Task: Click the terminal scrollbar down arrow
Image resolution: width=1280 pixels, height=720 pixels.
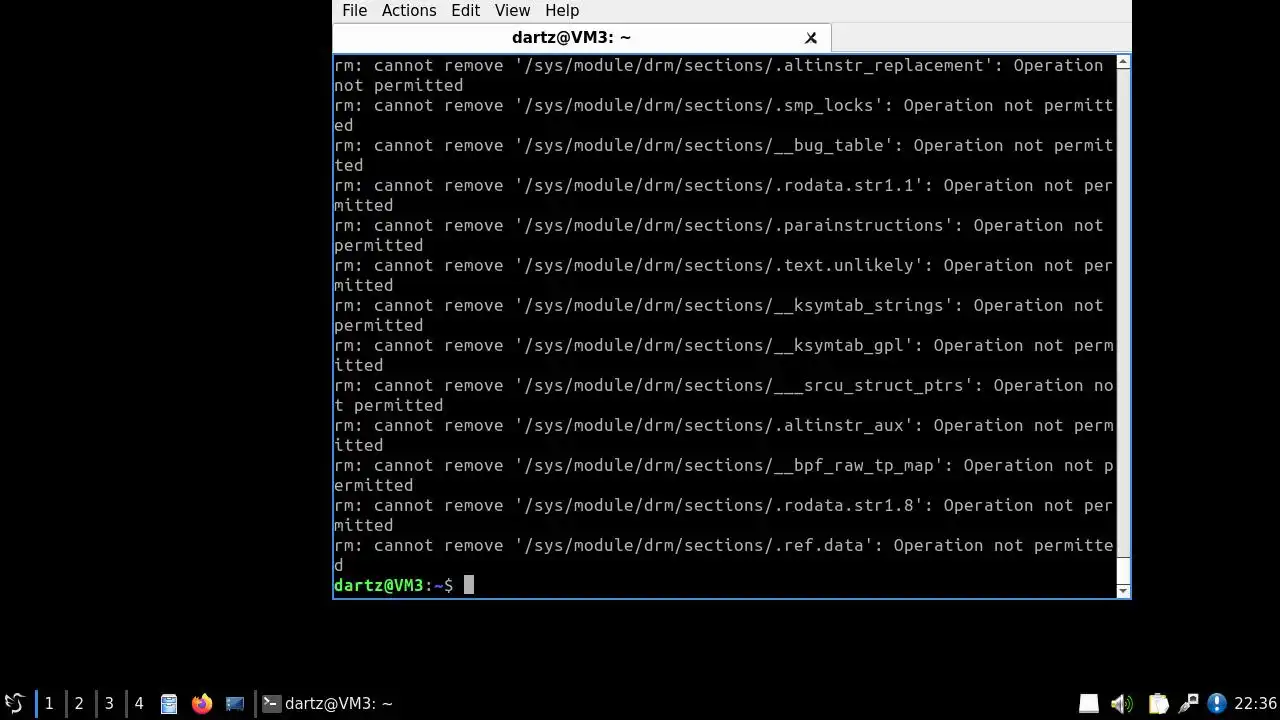Action: pyautogui.click(x=1123, y=591)
